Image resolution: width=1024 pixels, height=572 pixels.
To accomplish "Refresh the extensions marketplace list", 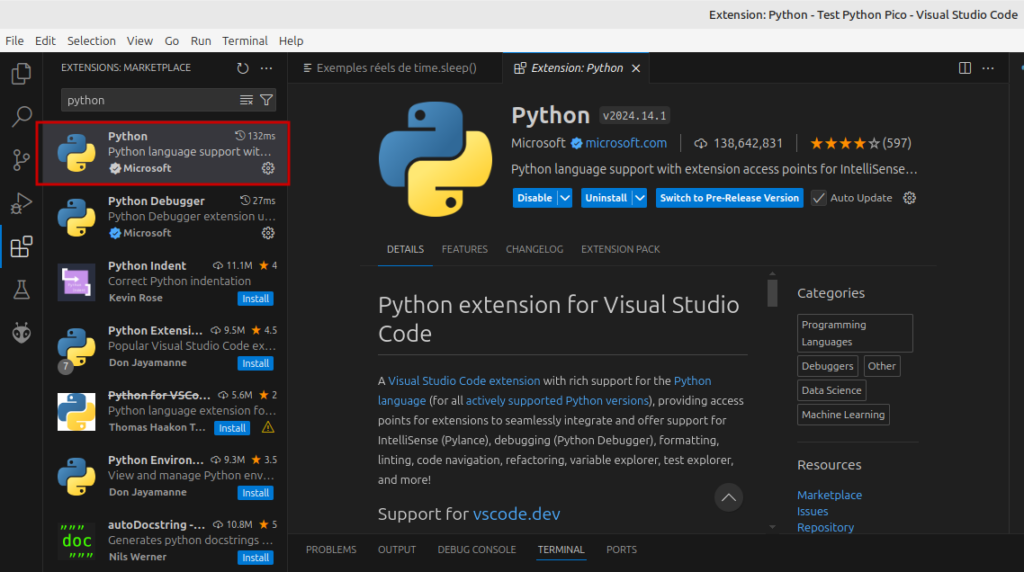I will (x=242, y=68).
